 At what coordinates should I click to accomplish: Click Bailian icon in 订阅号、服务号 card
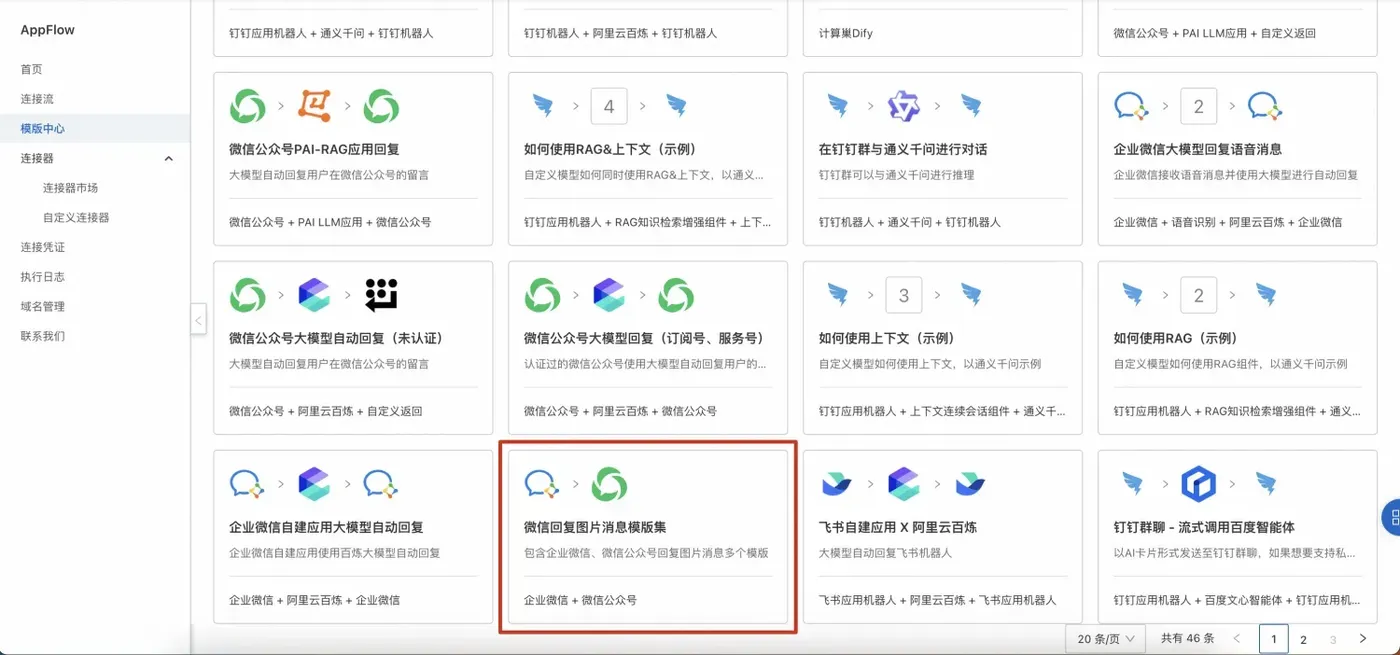tap(609, 295)
